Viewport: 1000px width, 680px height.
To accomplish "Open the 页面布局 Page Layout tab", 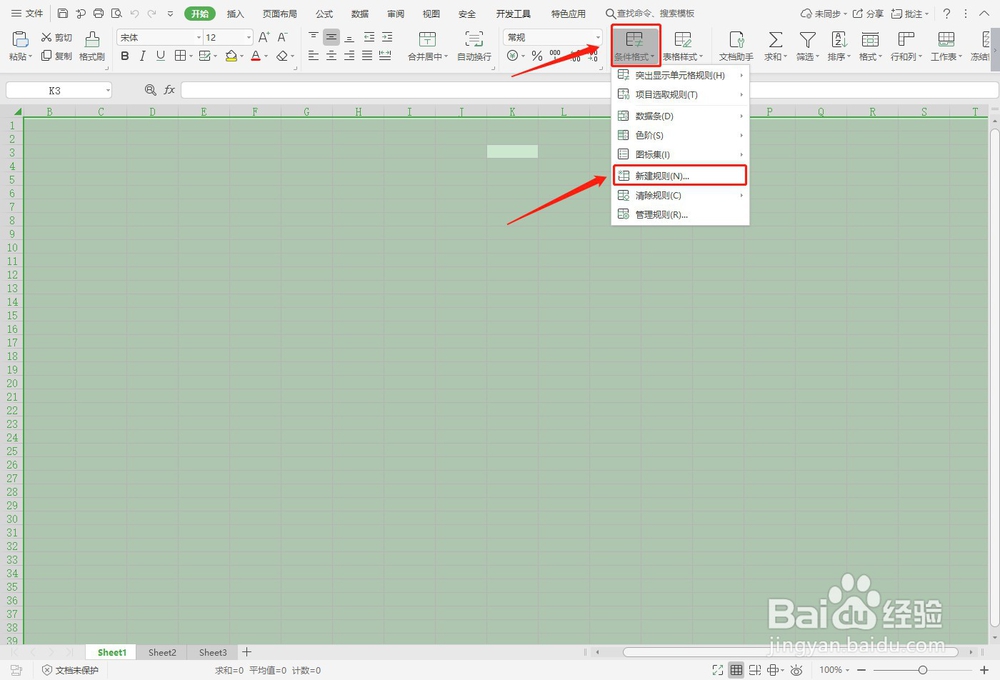I will [x=279, y=13].
